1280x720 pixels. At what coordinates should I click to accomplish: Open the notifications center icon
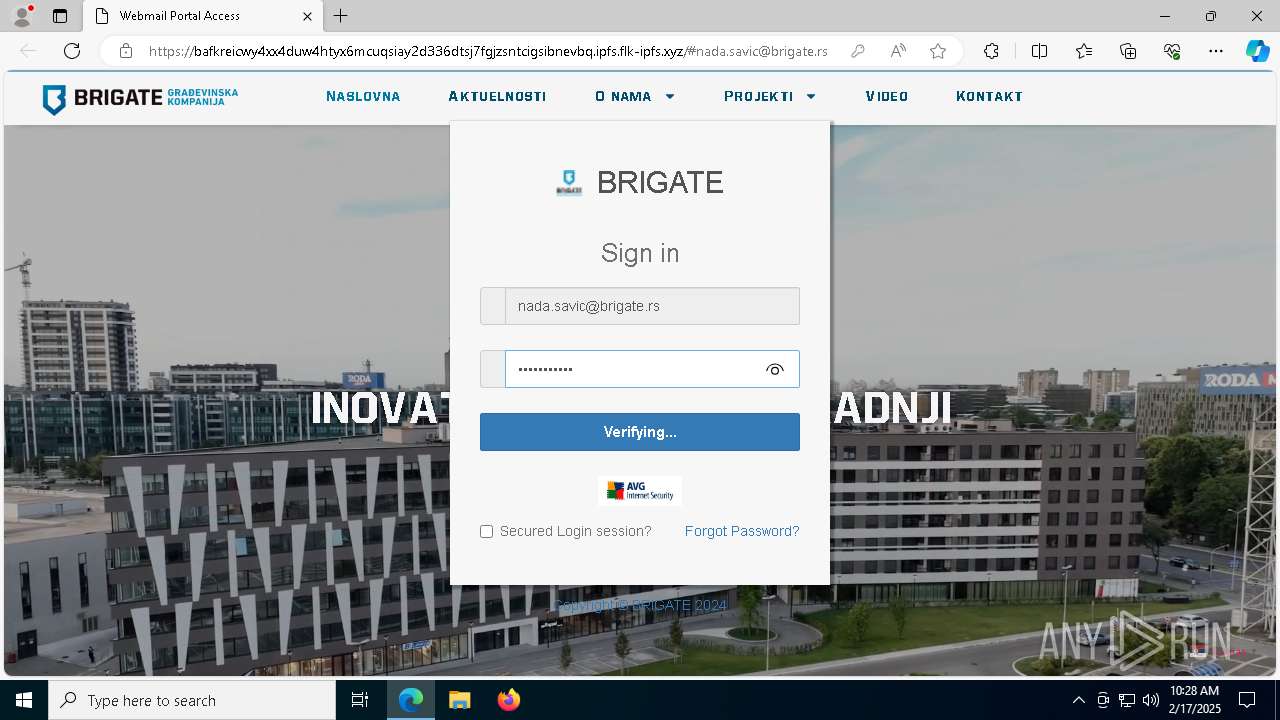click(x=1247, y=700)
